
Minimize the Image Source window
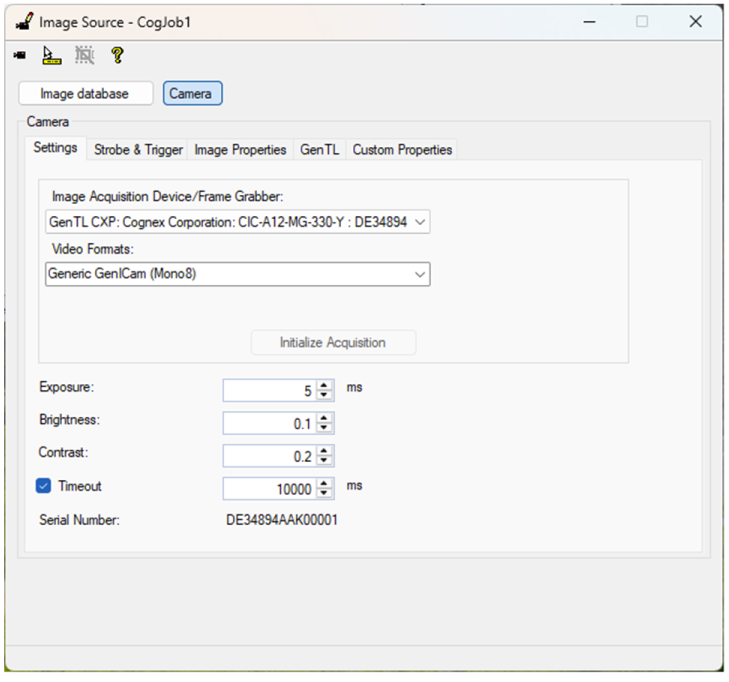click(x=590, y=22)
